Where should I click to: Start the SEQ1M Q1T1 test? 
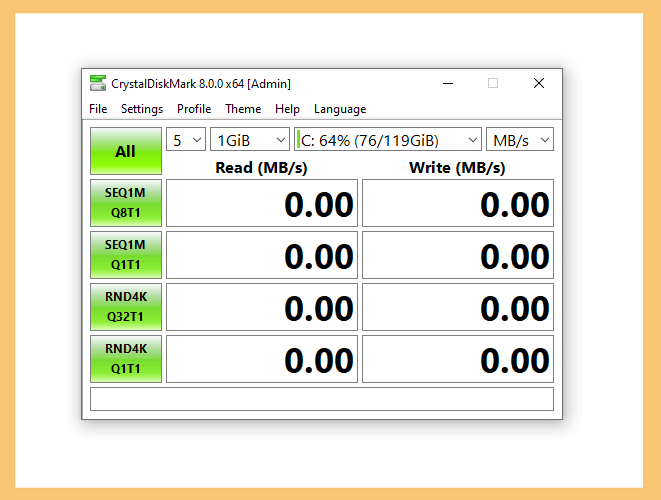point(126,255)
